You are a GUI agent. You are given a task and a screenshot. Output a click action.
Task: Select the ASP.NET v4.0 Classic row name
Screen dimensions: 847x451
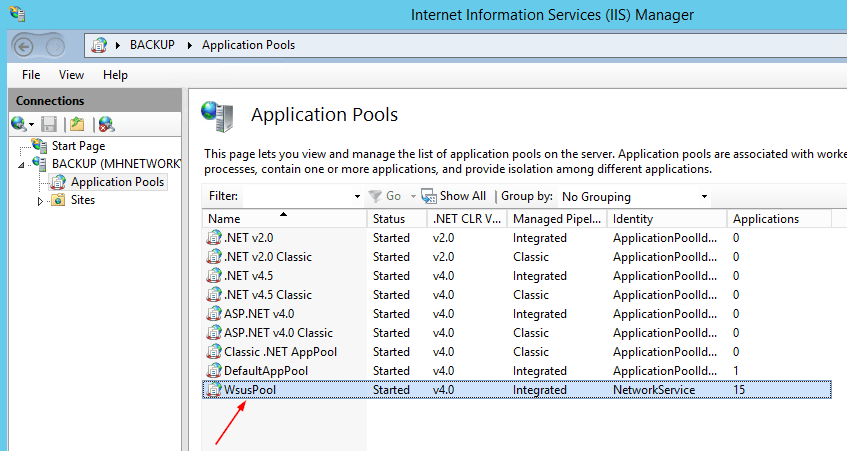point(278,333)
